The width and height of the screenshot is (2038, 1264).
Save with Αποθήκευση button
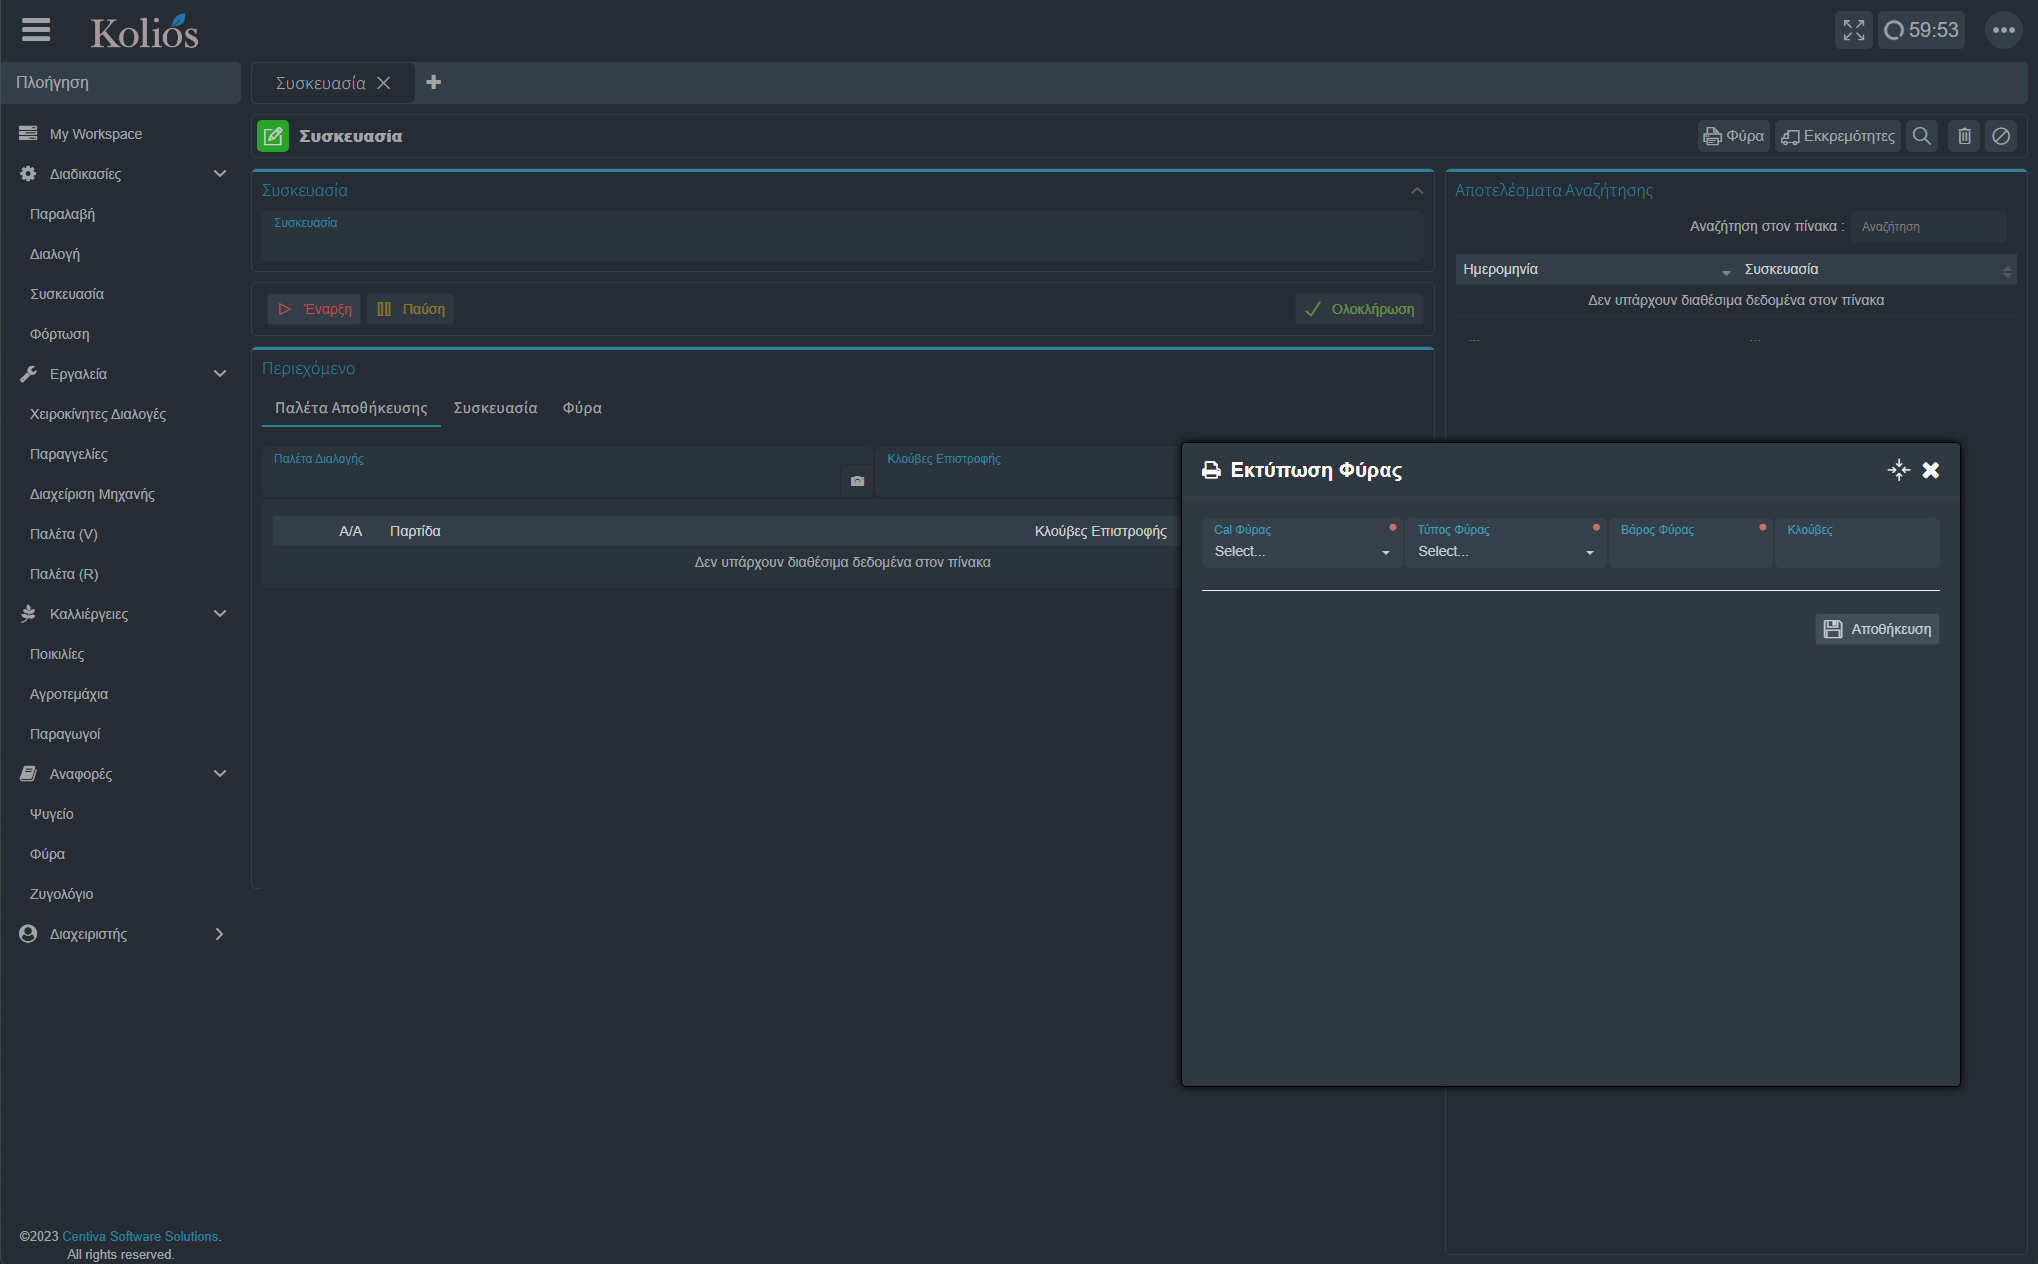1877,629
